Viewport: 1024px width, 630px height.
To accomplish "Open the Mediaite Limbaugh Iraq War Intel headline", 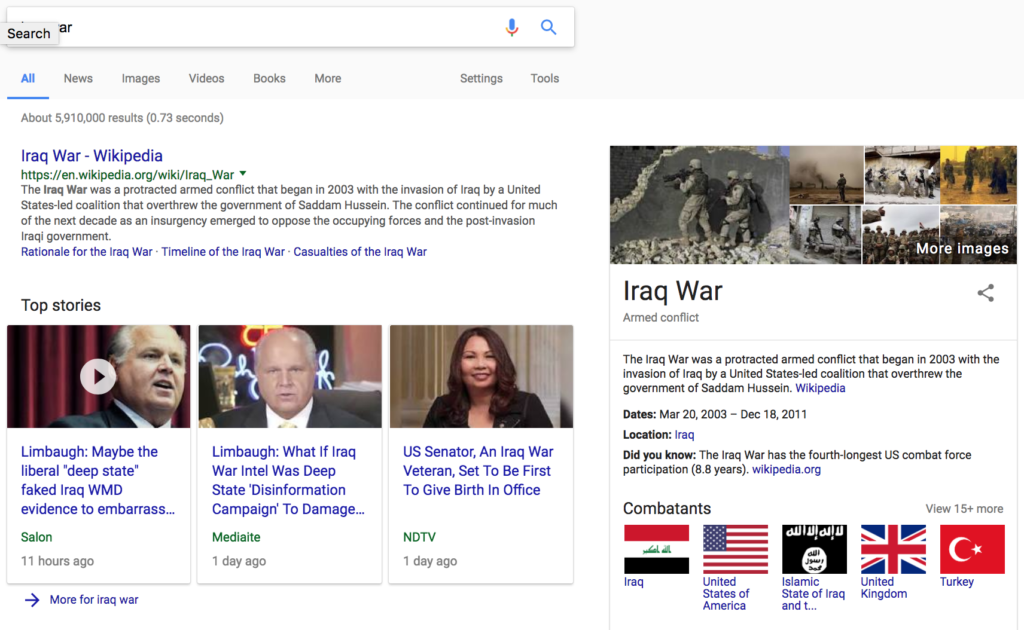I will pos(288,480).
